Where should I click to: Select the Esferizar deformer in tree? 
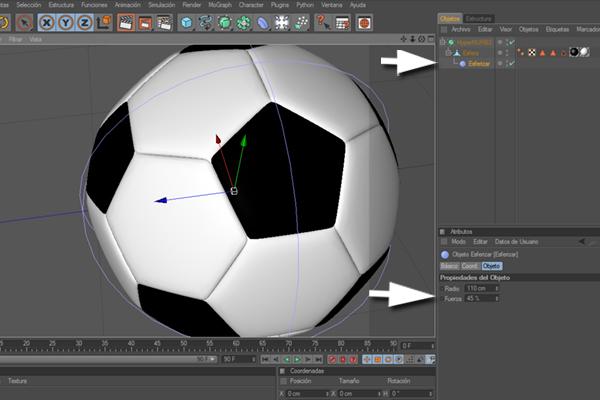click(479, 64)
